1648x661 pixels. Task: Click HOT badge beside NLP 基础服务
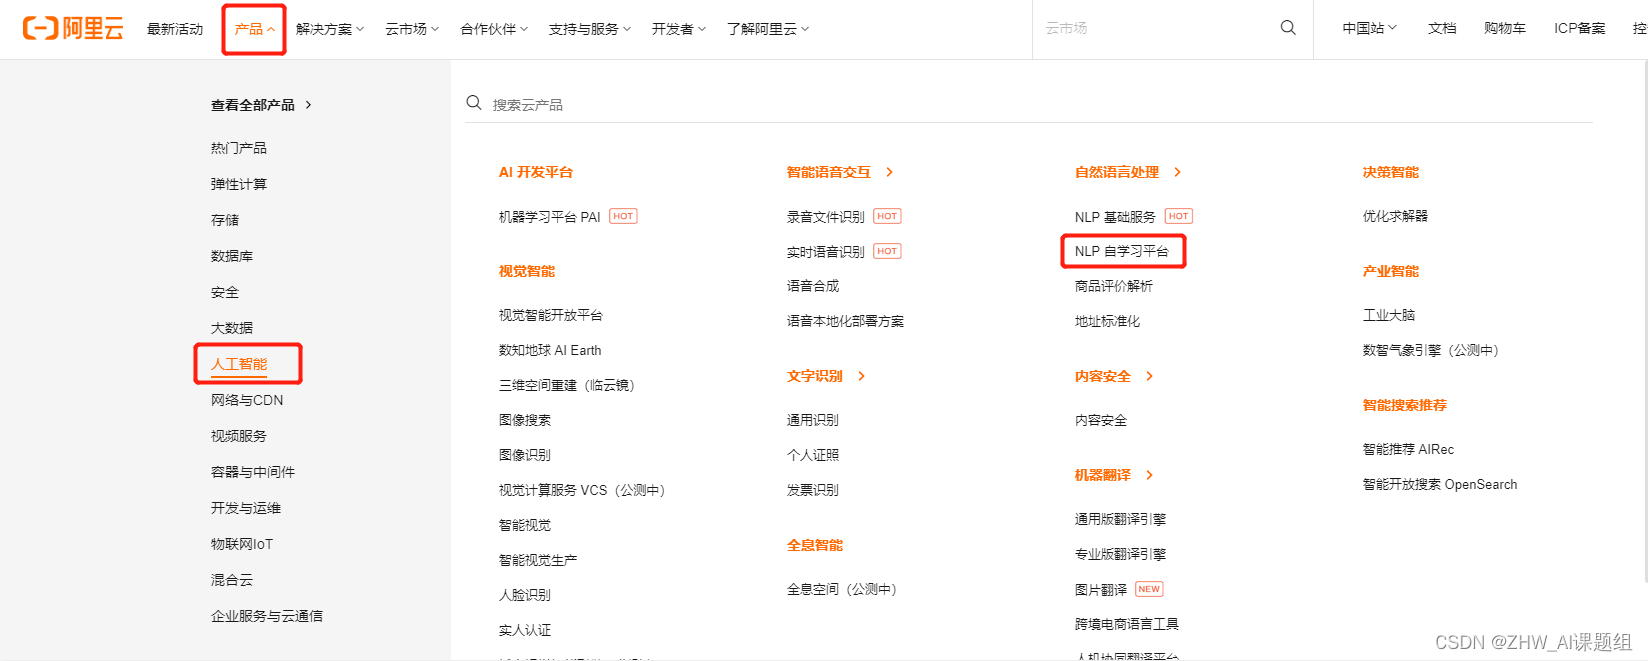[1179, 216]
